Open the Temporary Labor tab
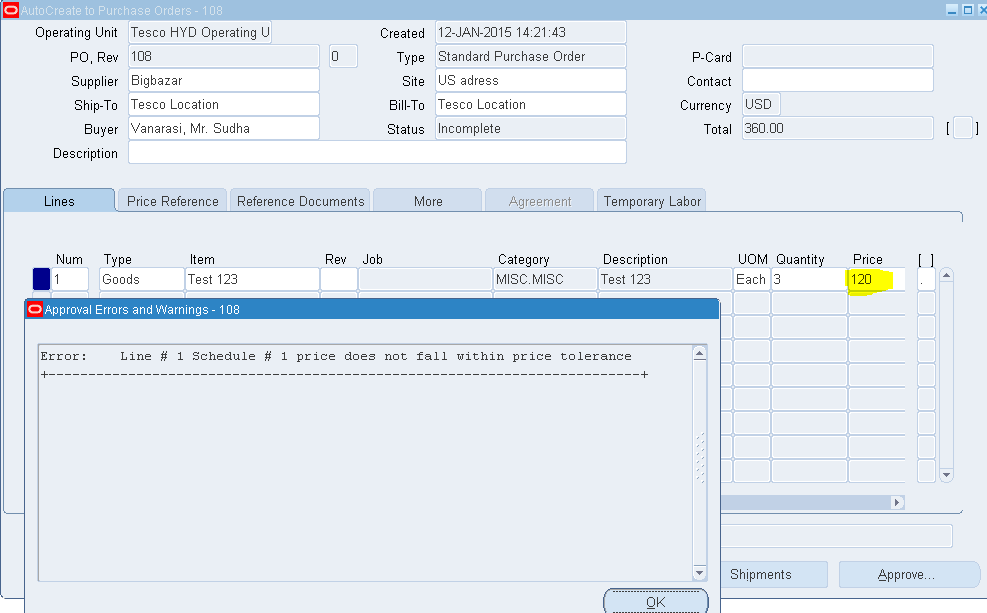This screenshot has height=613, width=987. click(652, 201)
